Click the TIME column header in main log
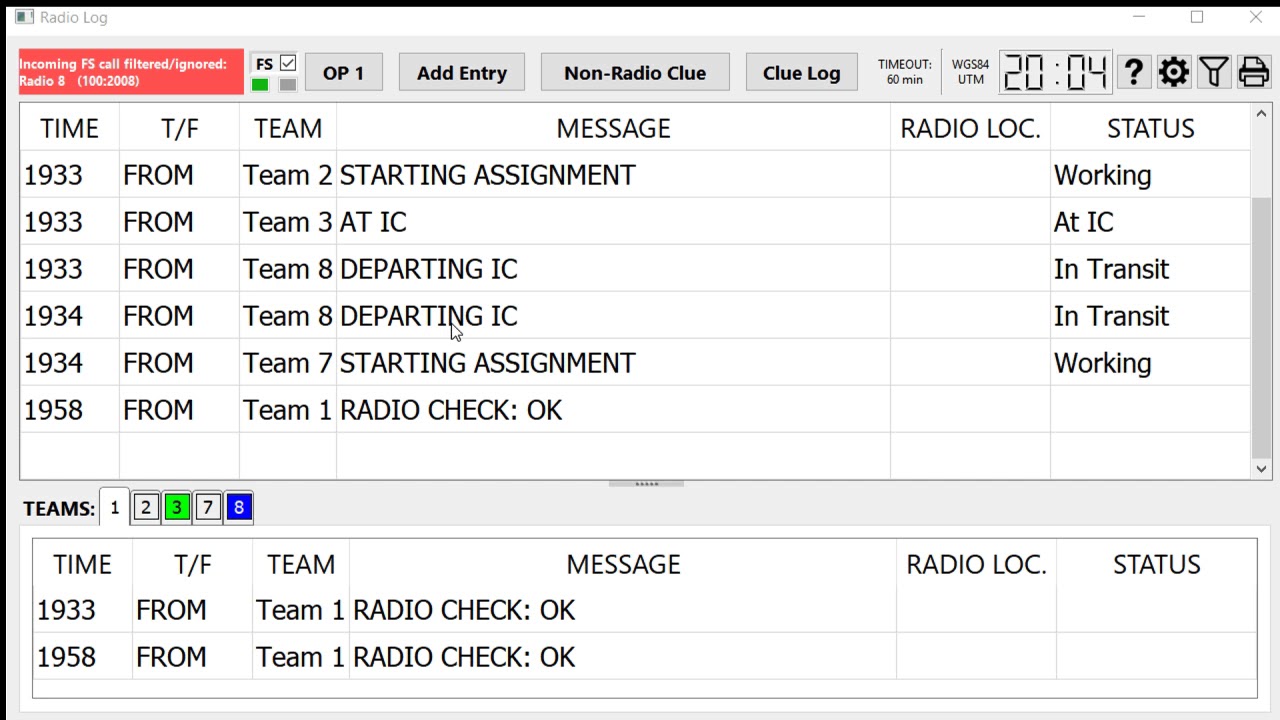 (x=69, y=128)
